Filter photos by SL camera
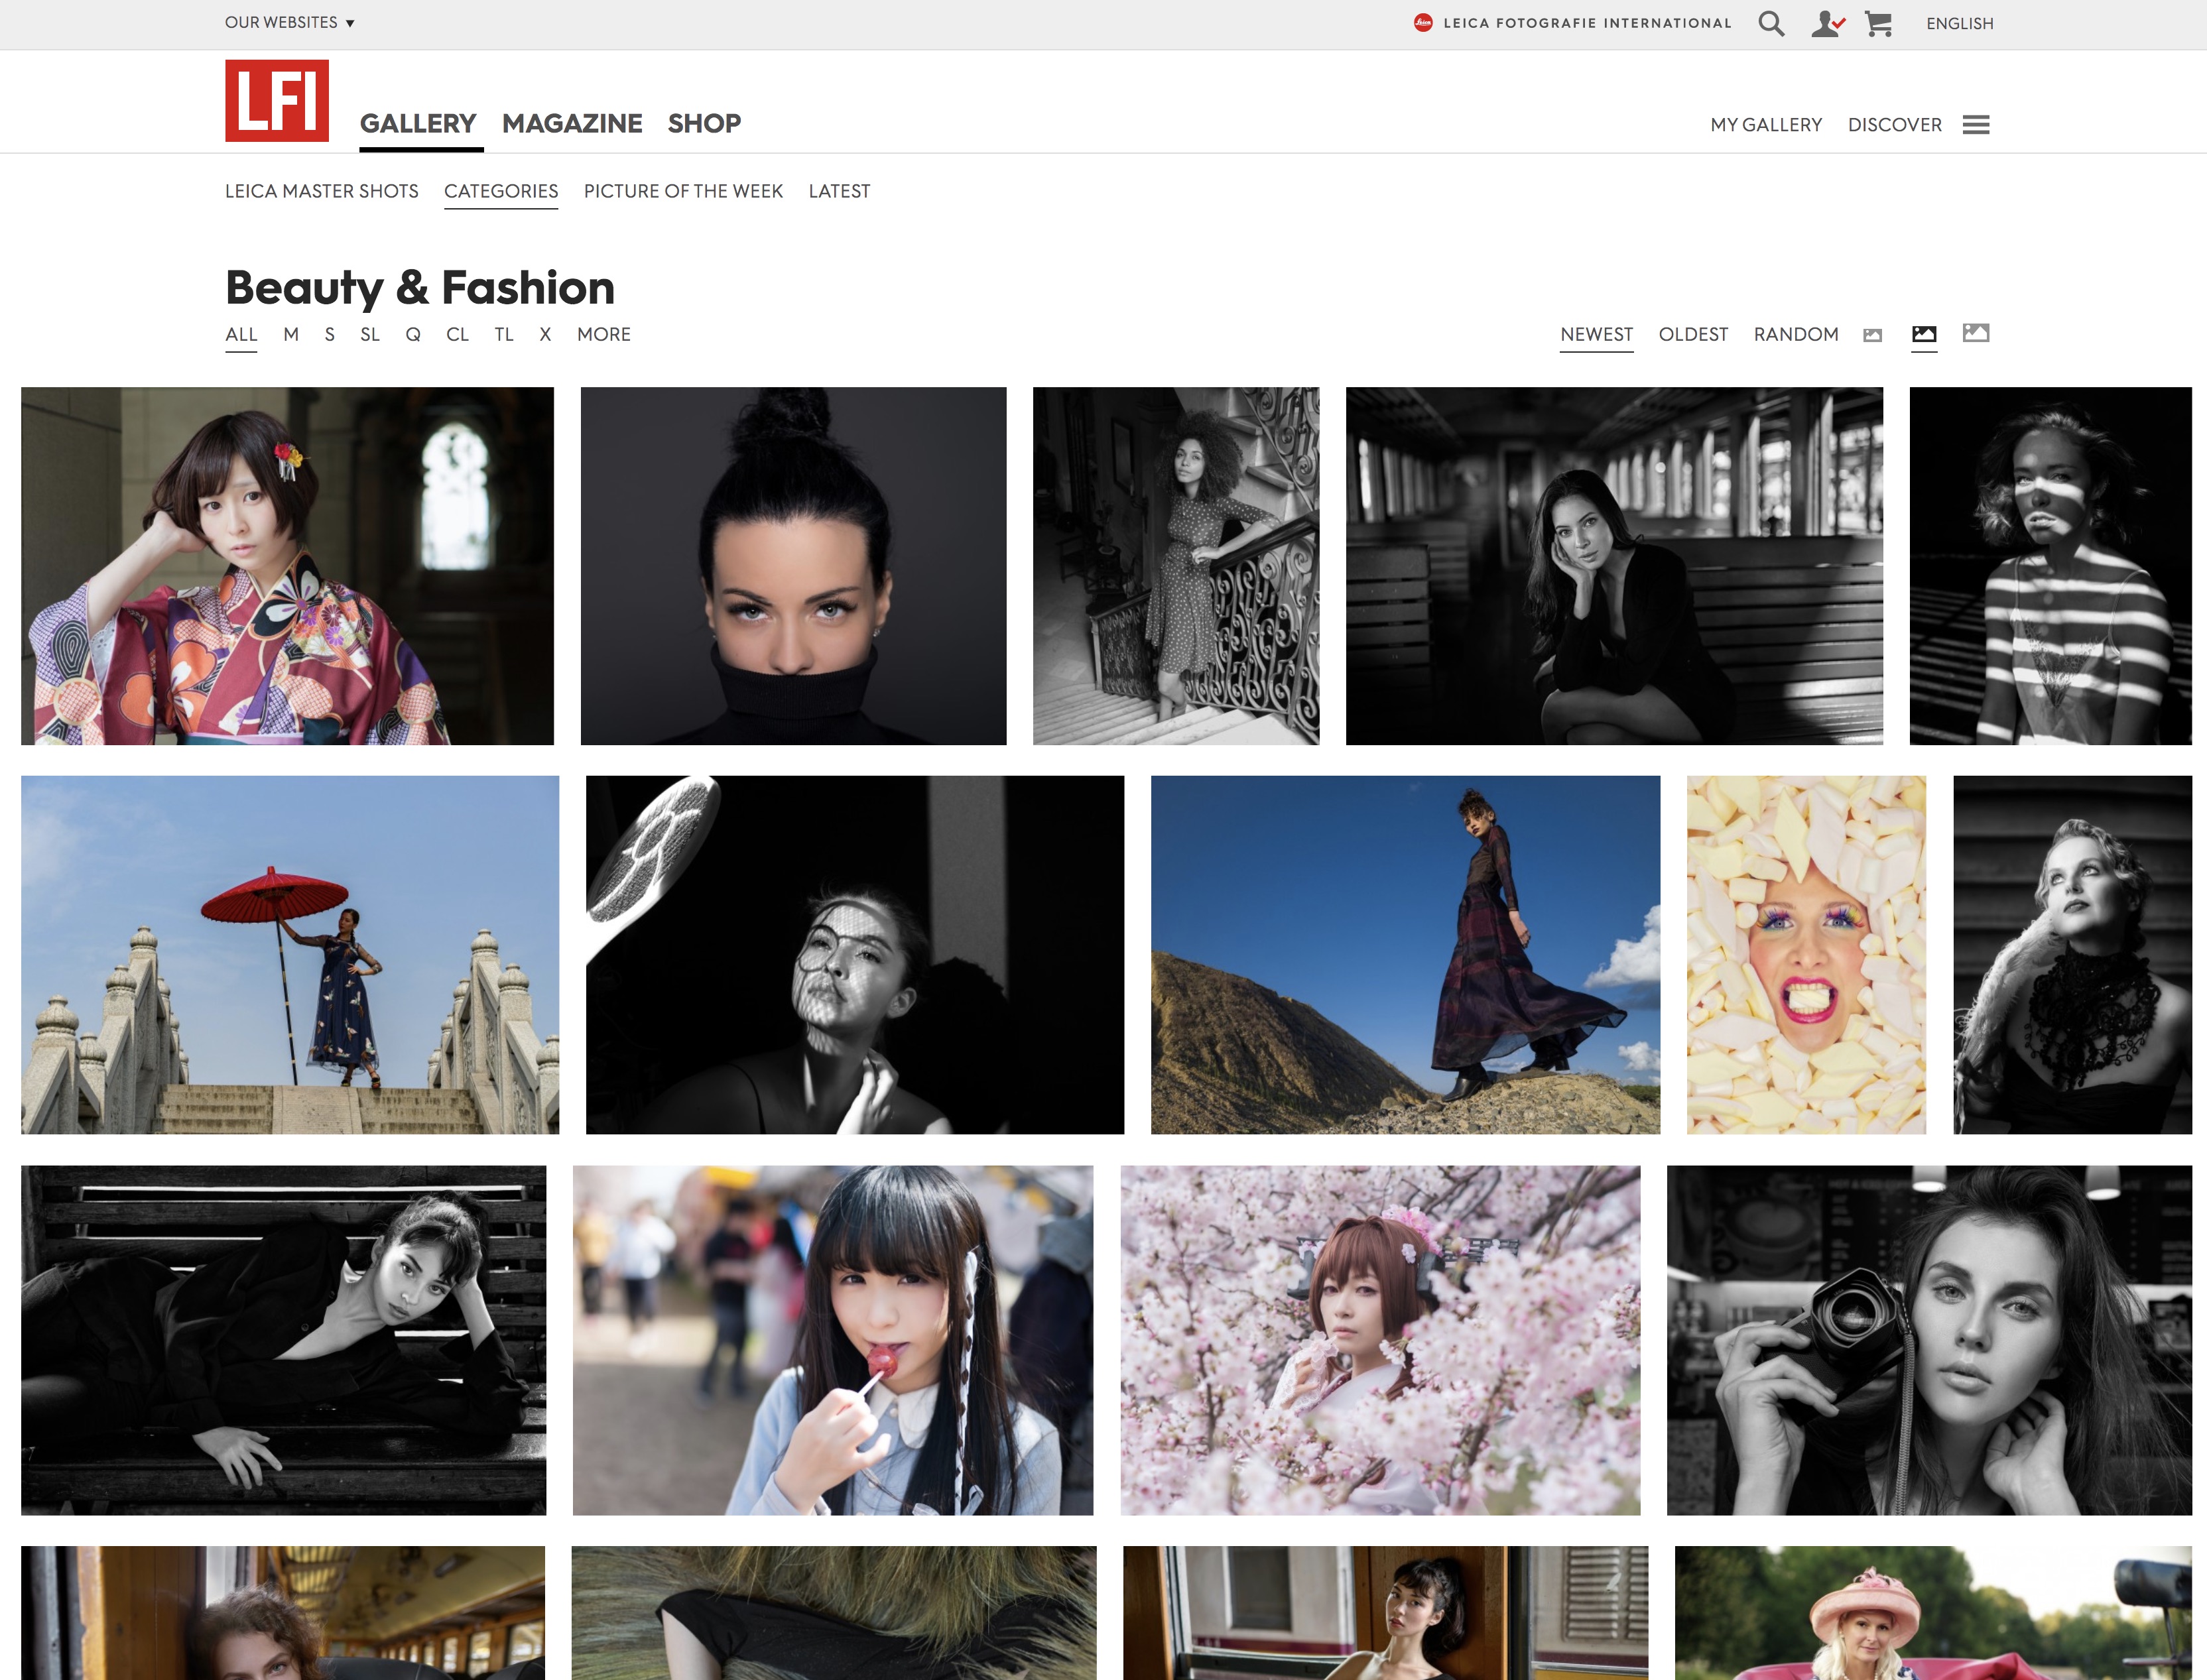Image resolution: width=2207 pixels, height=1680 pixels. coord(369,334)
